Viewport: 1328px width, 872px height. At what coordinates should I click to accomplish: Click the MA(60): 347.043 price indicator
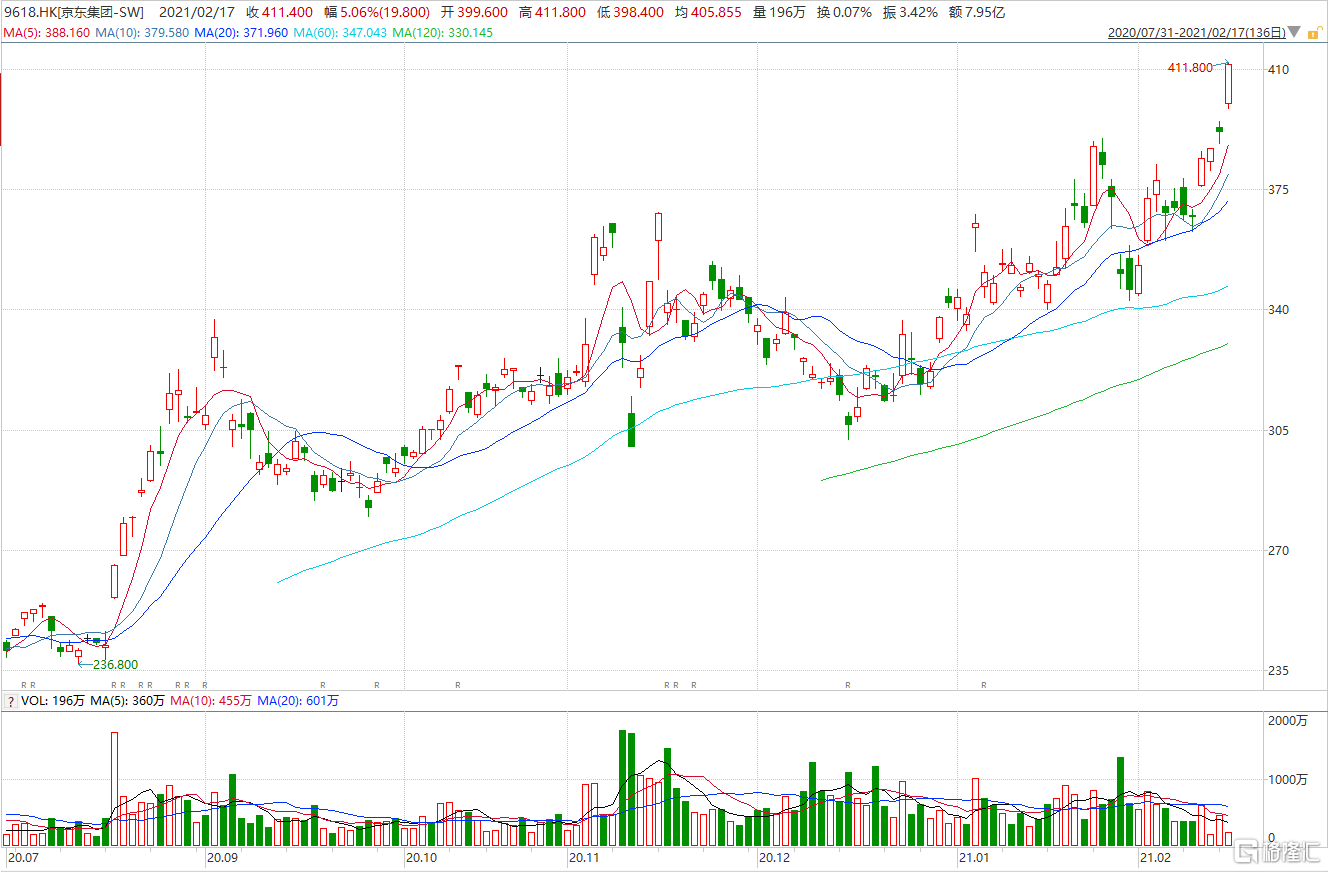(340, 33)
